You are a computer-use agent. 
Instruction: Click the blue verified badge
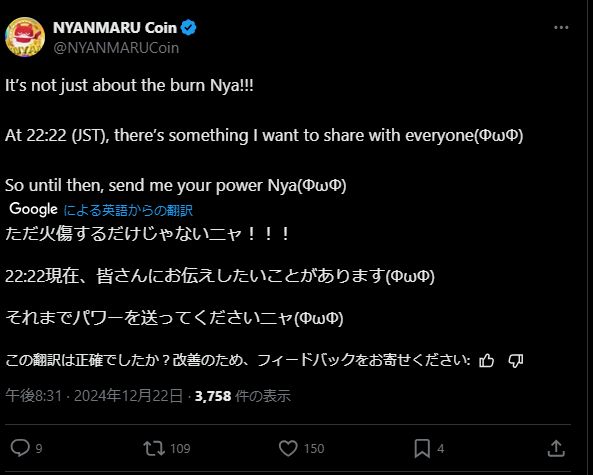click(x=188, y=28)
